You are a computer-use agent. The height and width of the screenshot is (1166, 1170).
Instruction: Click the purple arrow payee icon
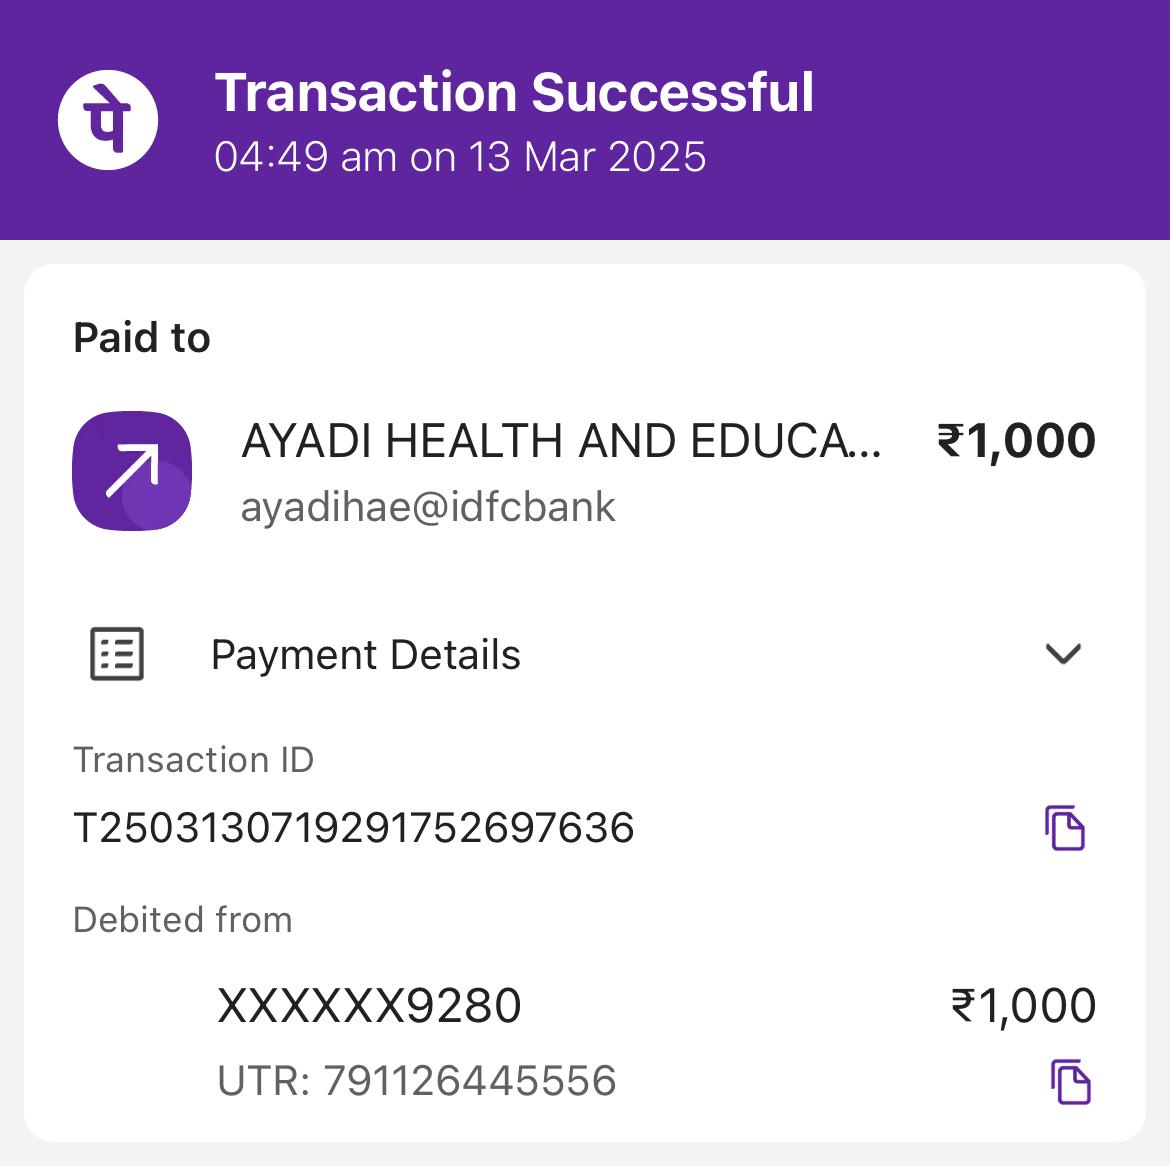pyautogui.click(x=132, y=471)
